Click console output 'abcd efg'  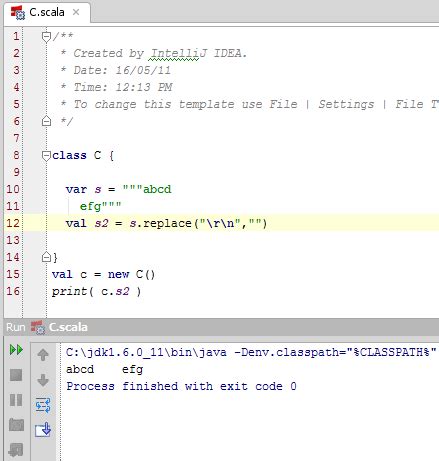click(104, 369)
